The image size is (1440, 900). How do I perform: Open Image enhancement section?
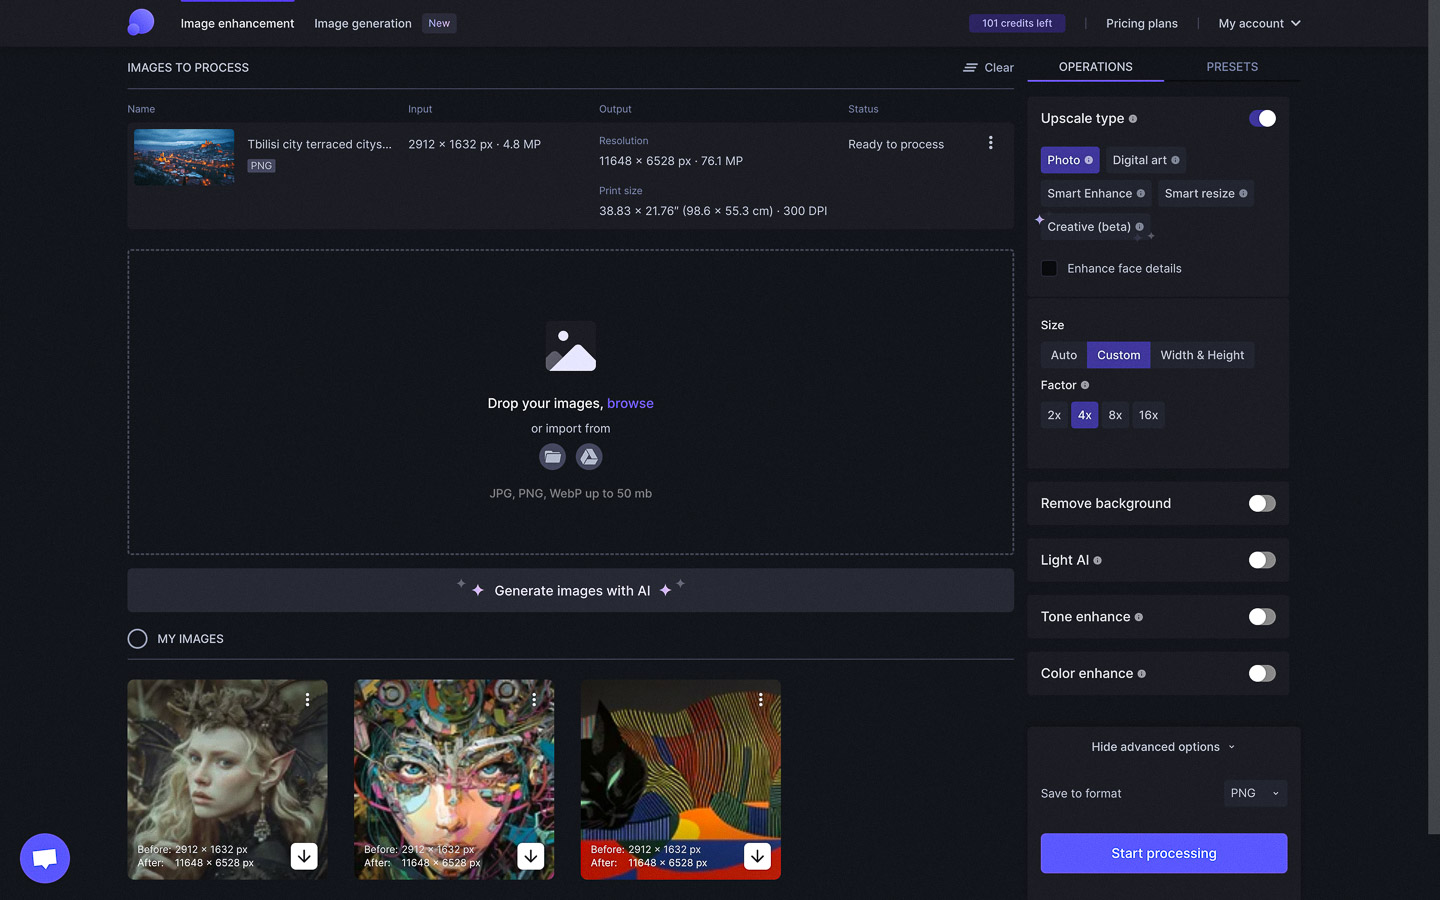(x=237, y=23)
